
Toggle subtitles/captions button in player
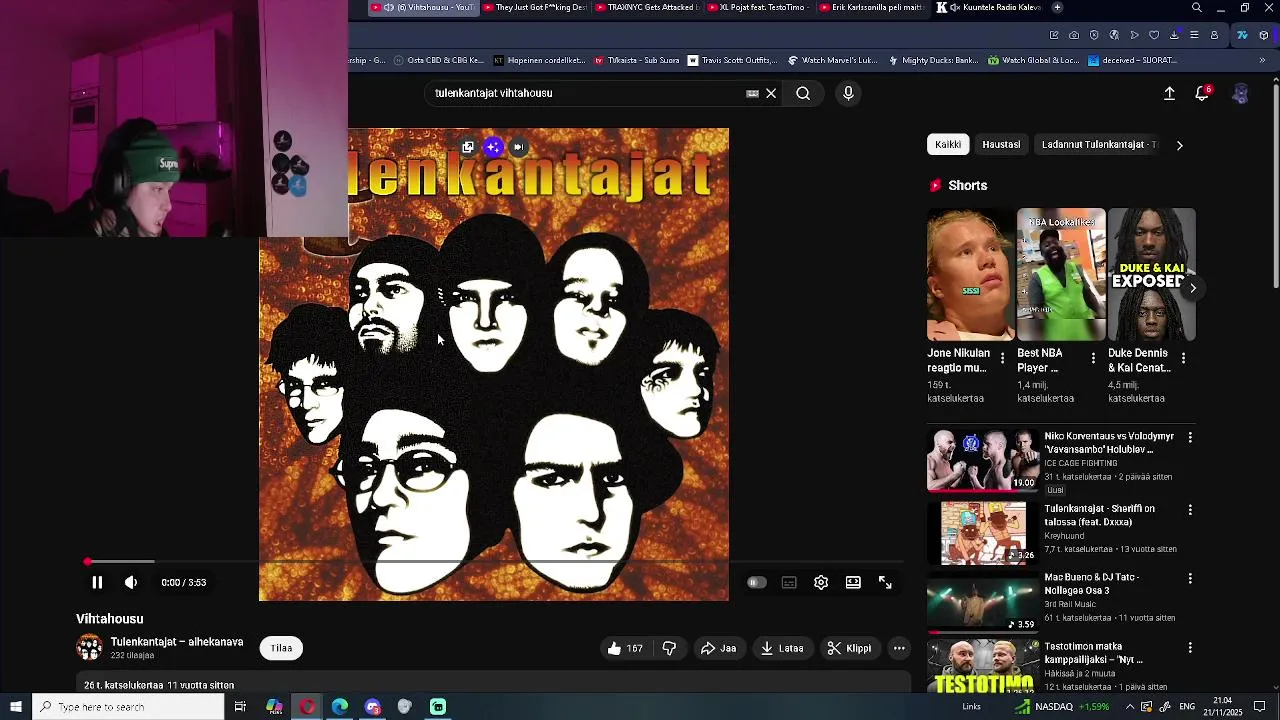point(789,582)
